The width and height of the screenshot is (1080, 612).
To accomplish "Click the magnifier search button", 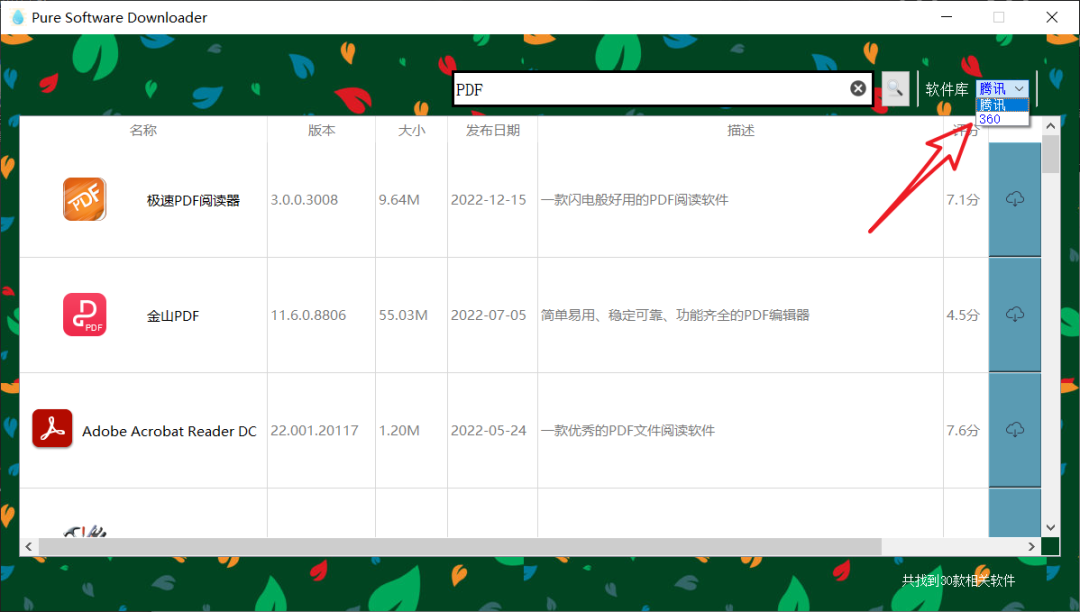I will (x=895, y=88).
